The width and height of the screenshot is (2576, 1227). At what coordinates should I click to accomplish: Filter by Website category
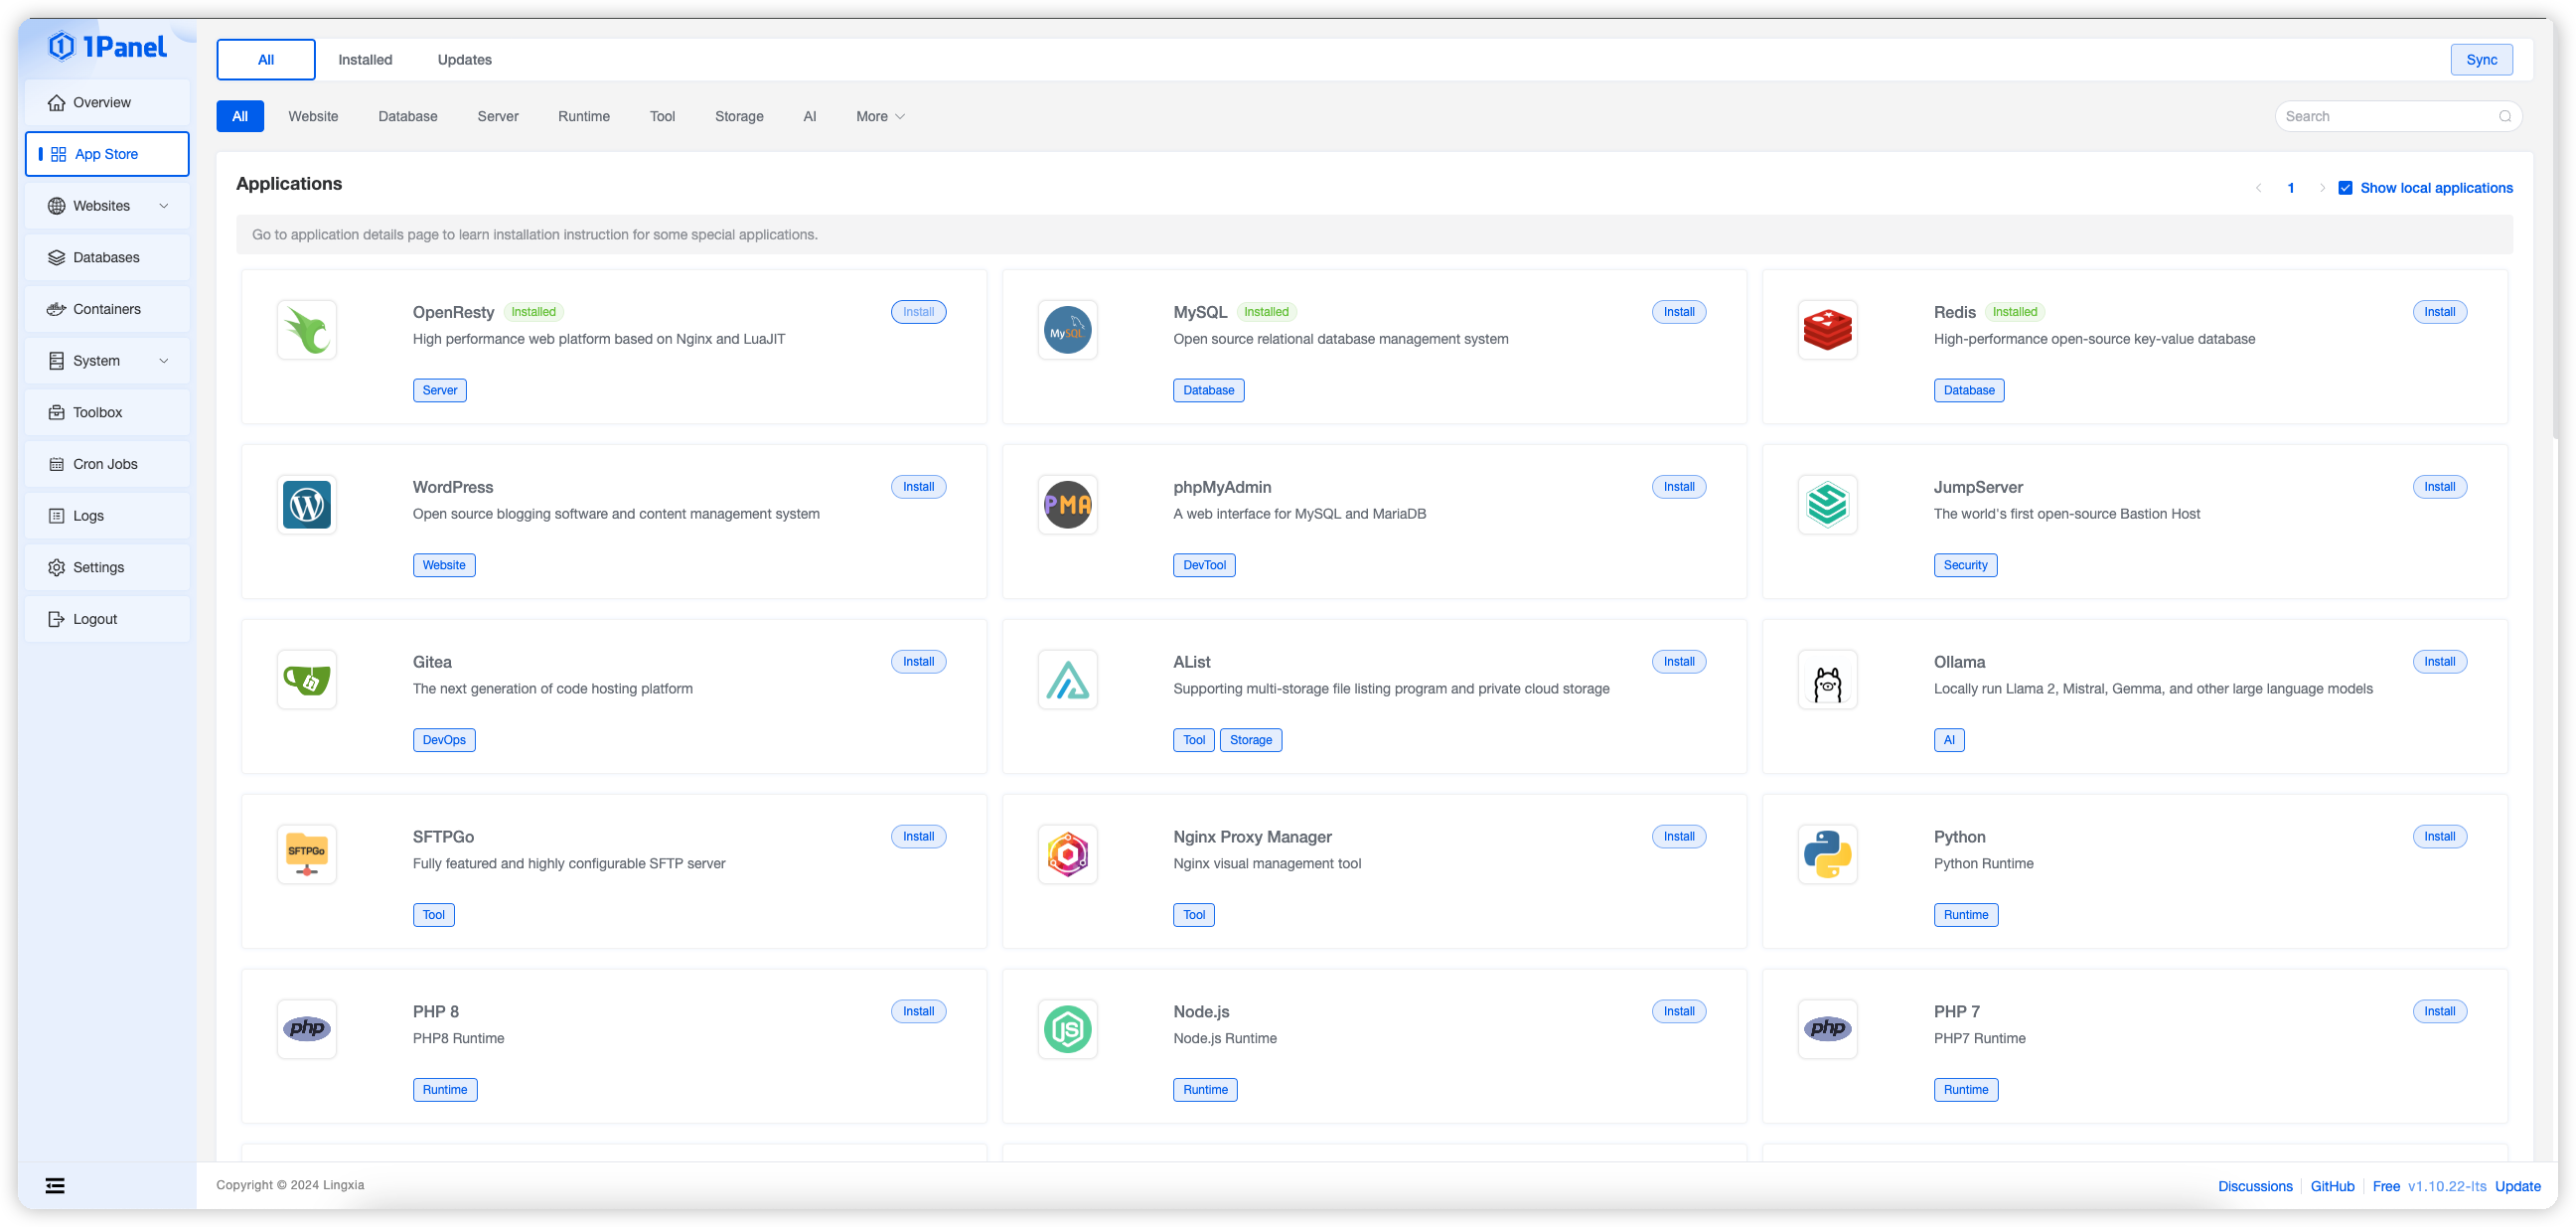point(313,116)
